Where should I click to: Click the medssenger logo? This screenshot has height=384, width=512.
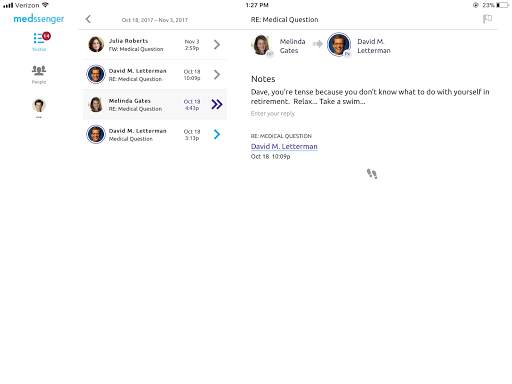[x=39, y=19]
